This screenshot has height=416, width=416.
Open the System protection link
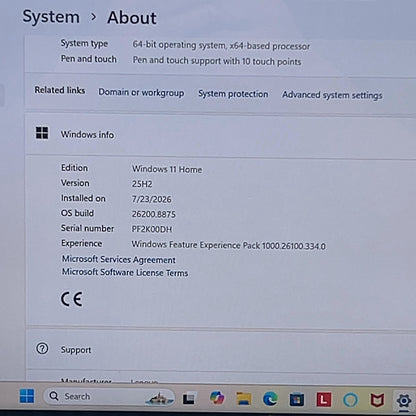(233, 94)
